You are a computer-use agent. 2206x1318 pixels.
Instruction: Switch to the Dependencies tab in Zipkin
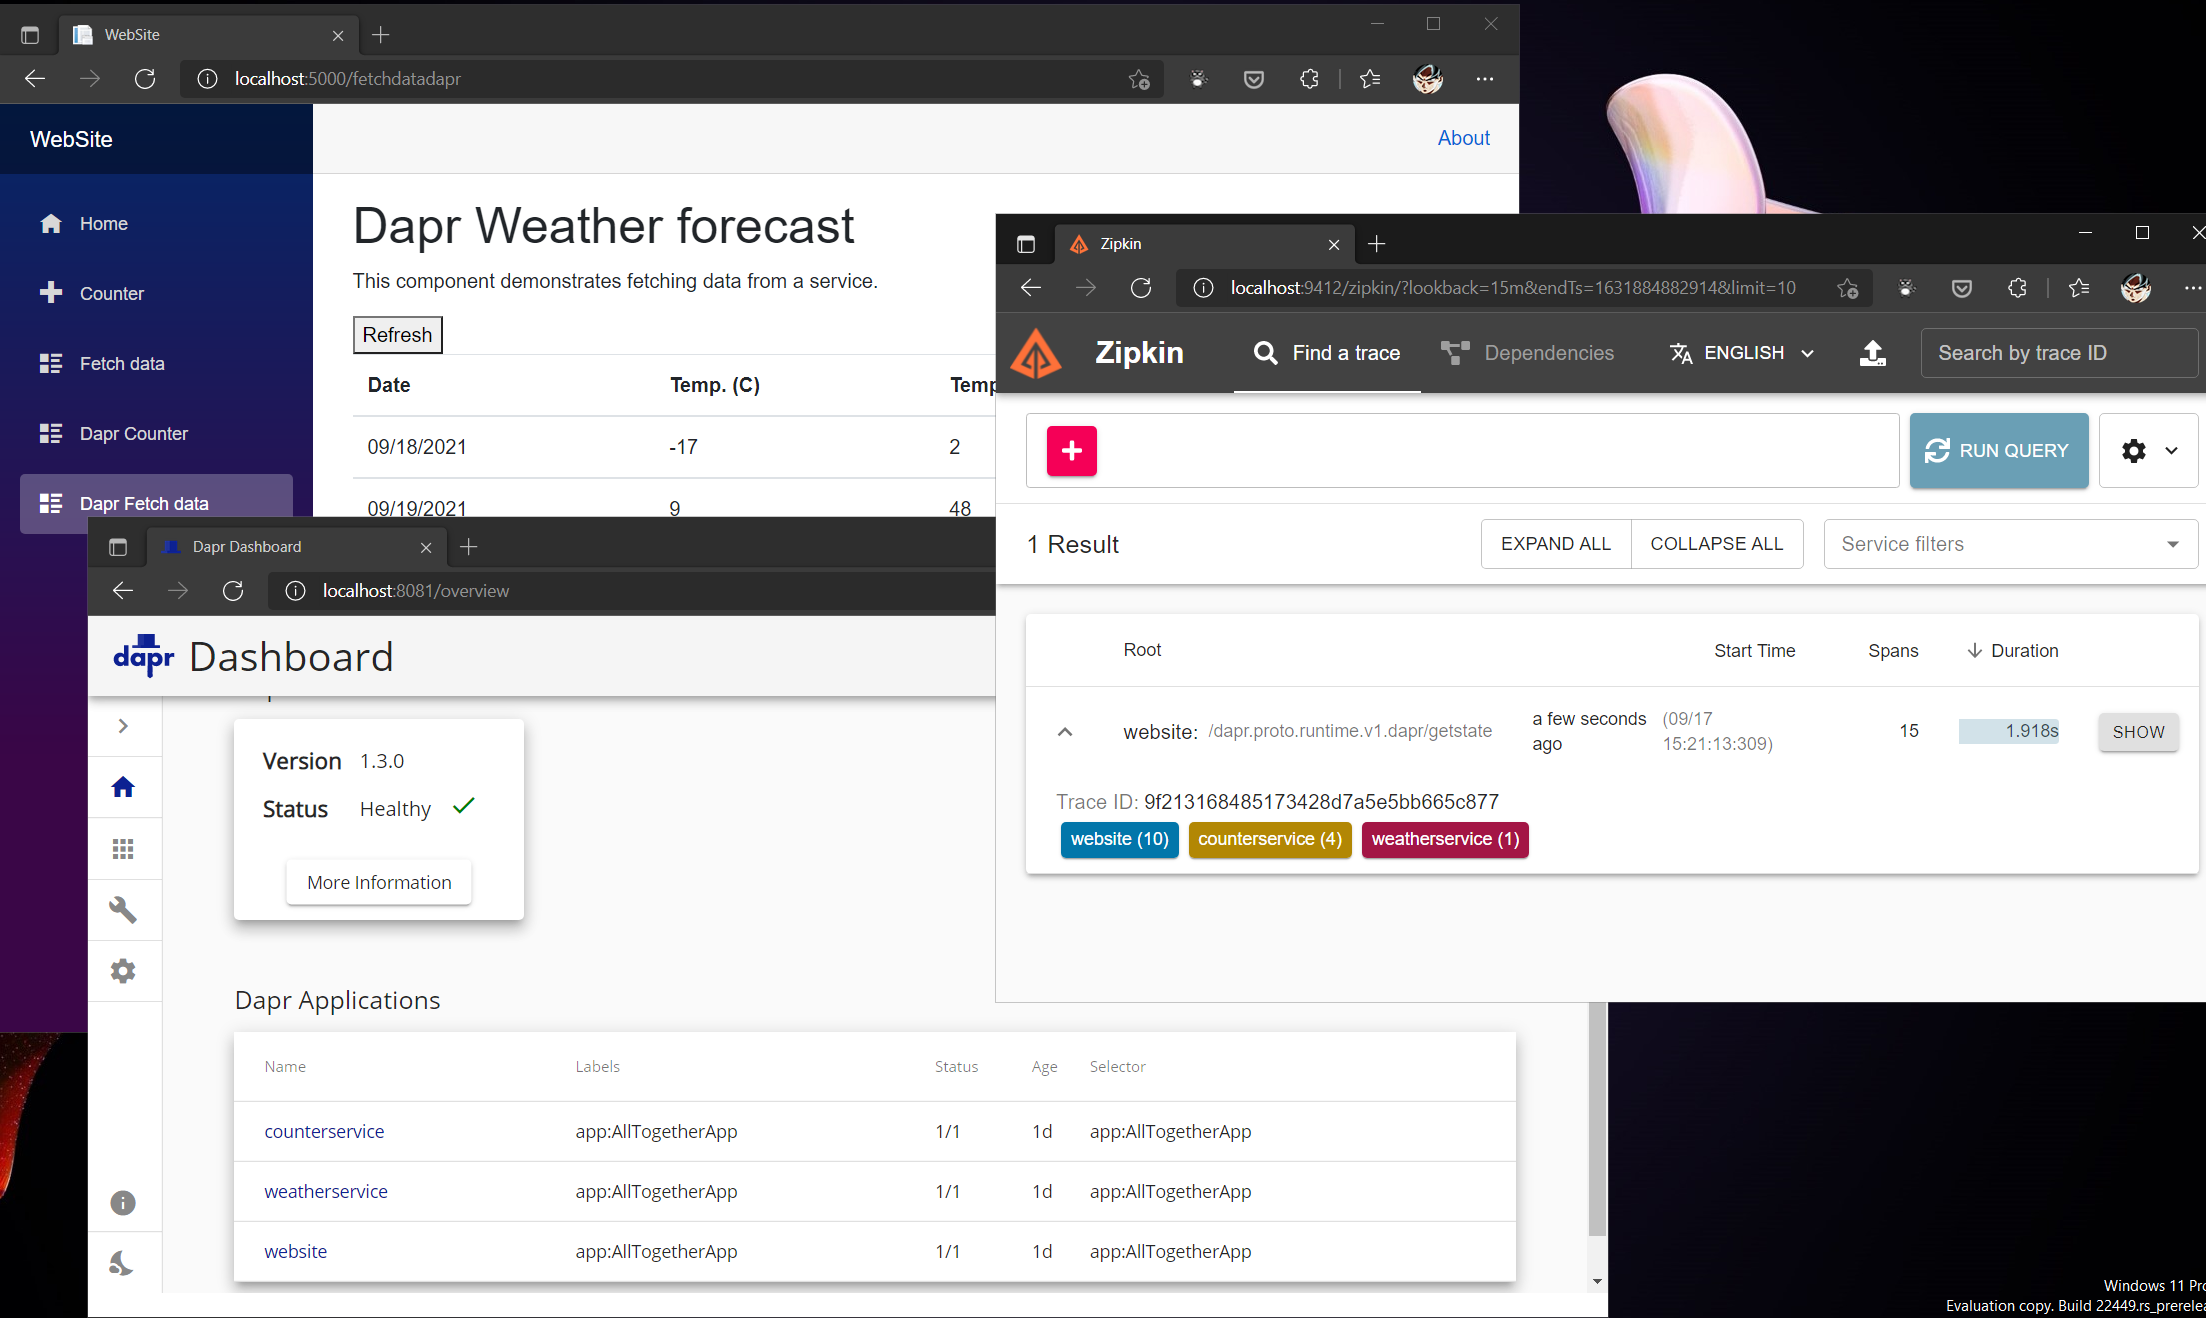click(x=1528, y=353)
